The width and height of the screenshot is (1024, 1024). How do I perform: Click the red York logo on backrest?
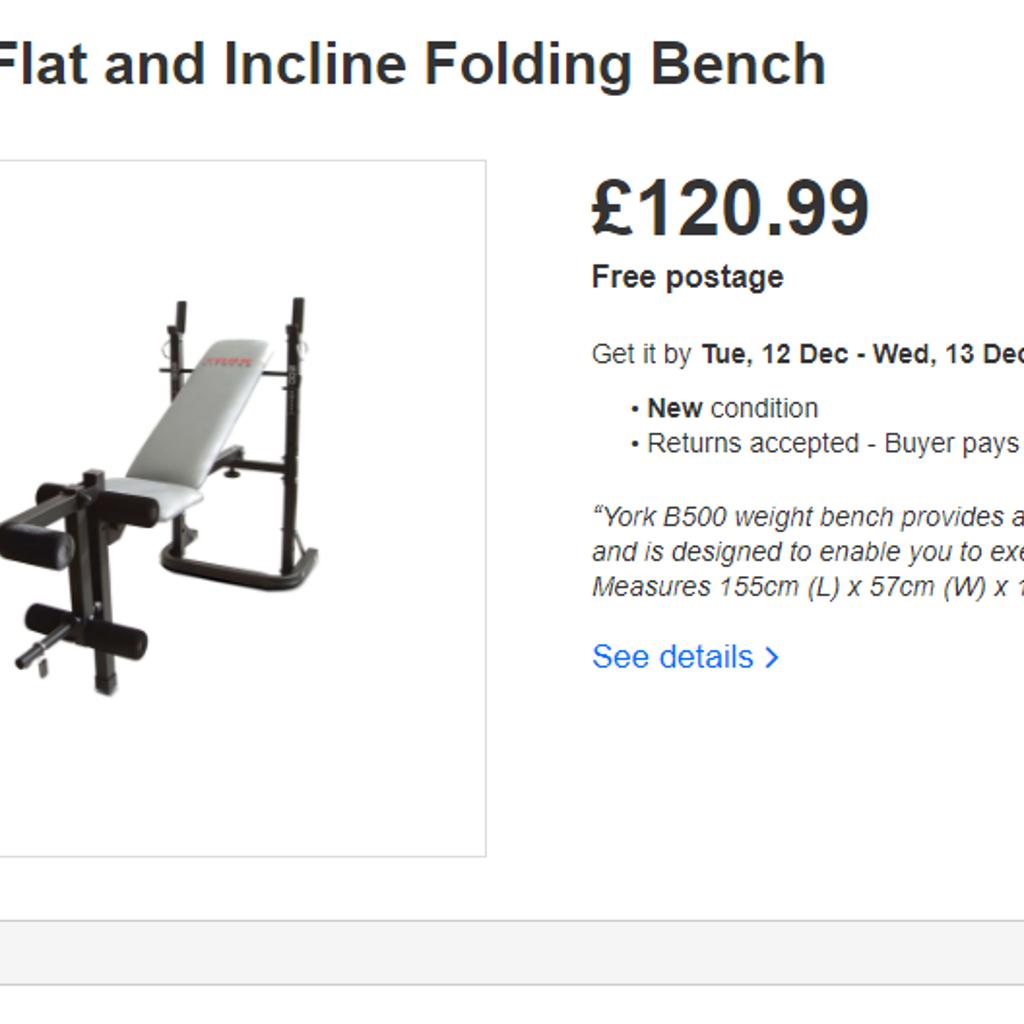(x=229, y=360)
